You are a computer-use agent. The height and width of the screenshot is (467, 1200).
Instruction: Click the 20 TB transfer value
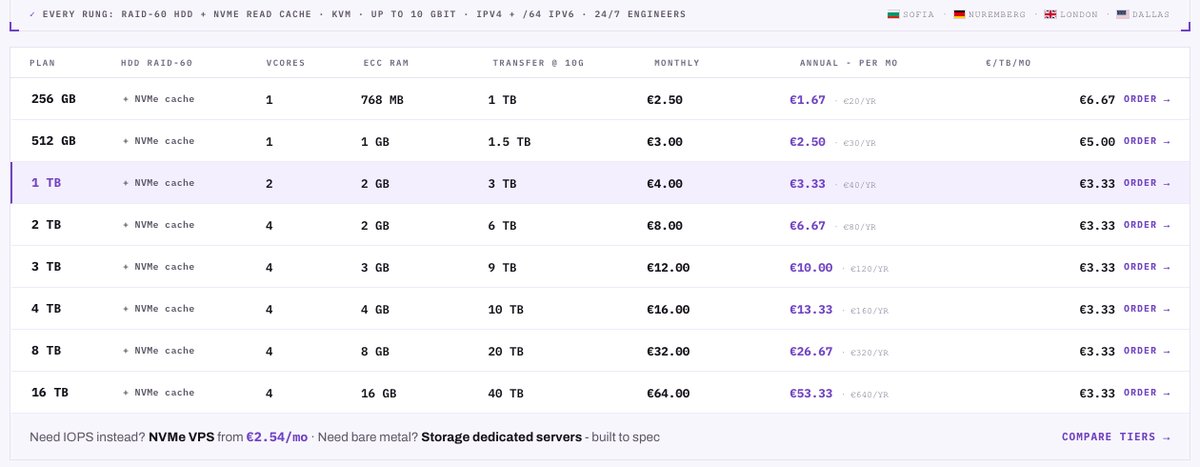(x=506, y=351)
